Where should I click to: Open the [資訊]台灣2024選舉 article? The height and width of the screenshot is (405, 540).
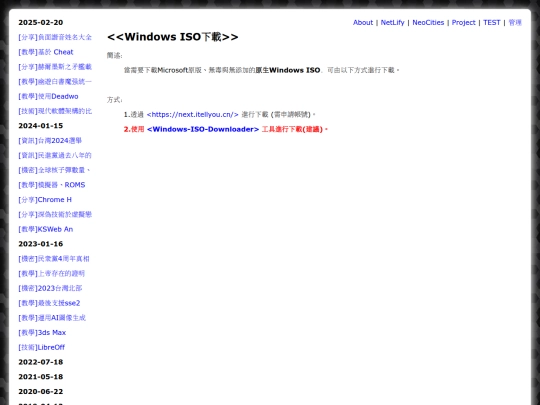(50, 141)
